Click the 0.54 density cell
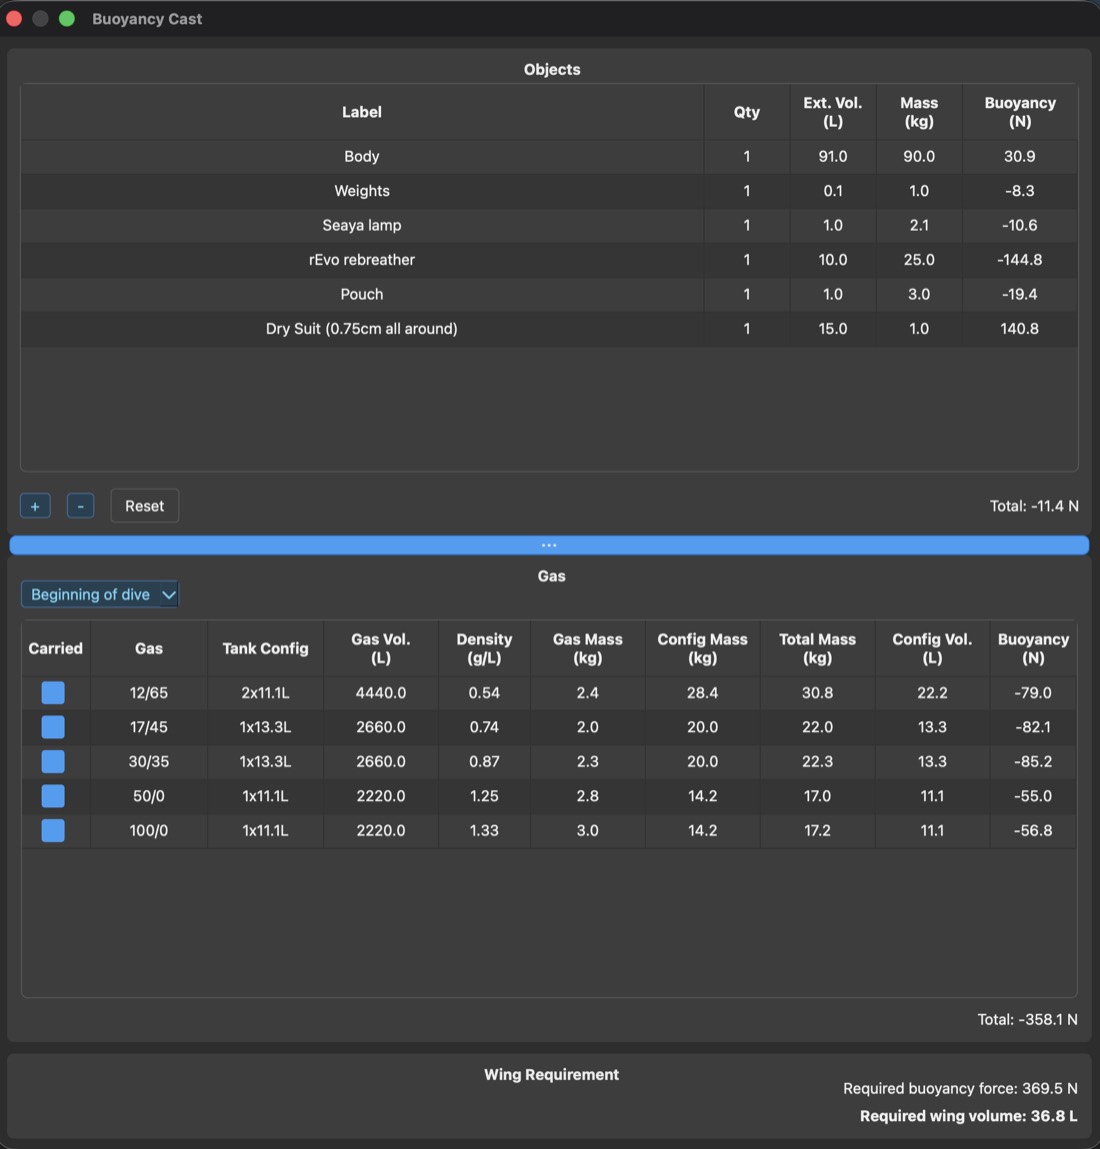 tap(484, 692)
